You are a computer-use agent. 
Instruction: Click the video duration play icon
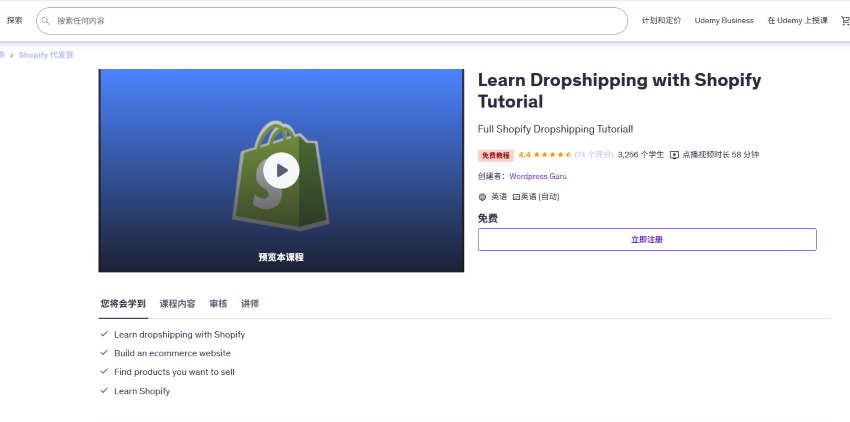pos(674,155)
